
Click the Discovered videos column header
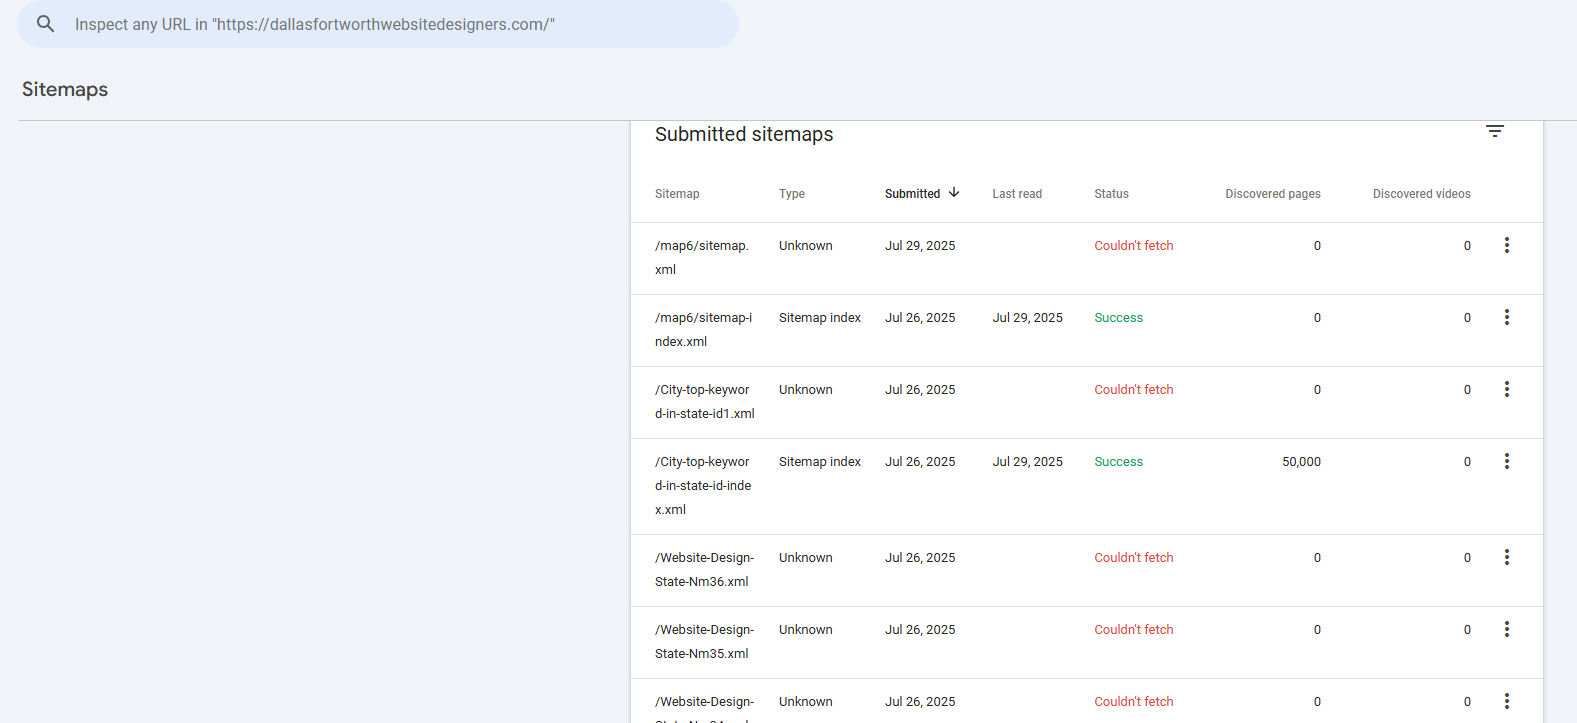pos(1421,194)
